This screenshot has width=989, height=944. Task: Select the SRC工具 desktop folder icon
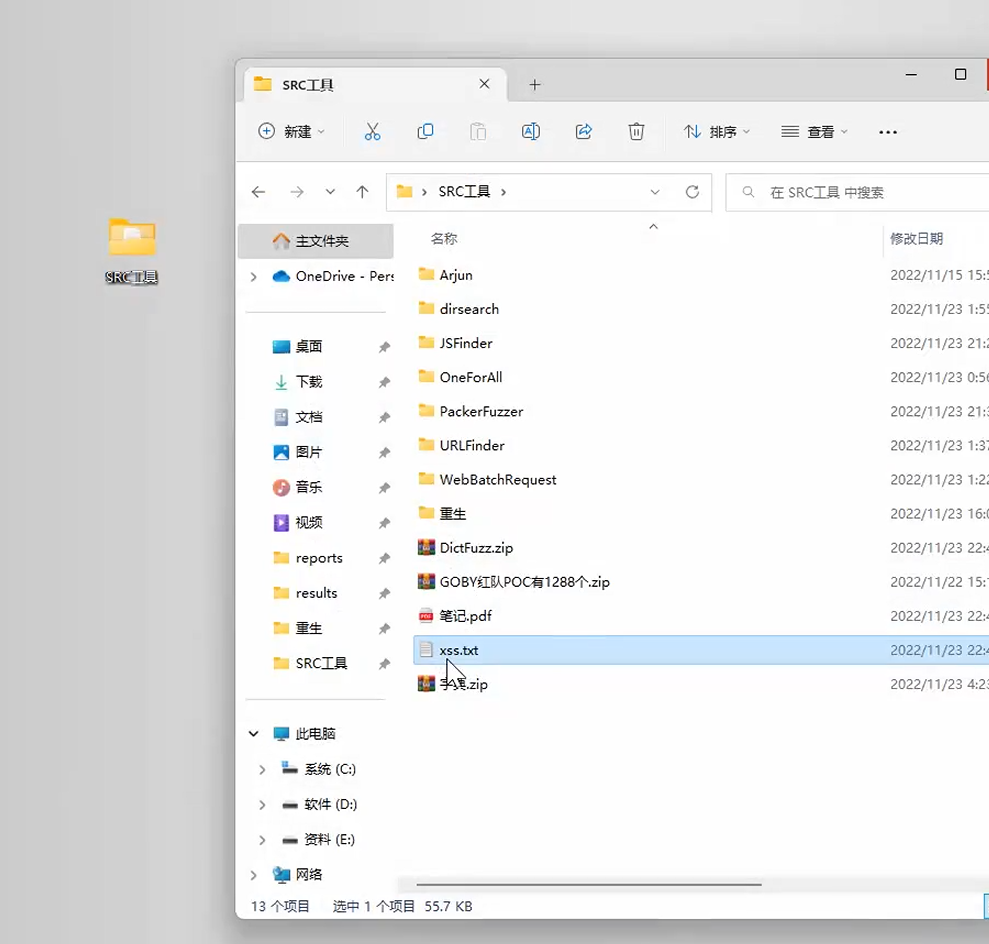tap(132, 250)
